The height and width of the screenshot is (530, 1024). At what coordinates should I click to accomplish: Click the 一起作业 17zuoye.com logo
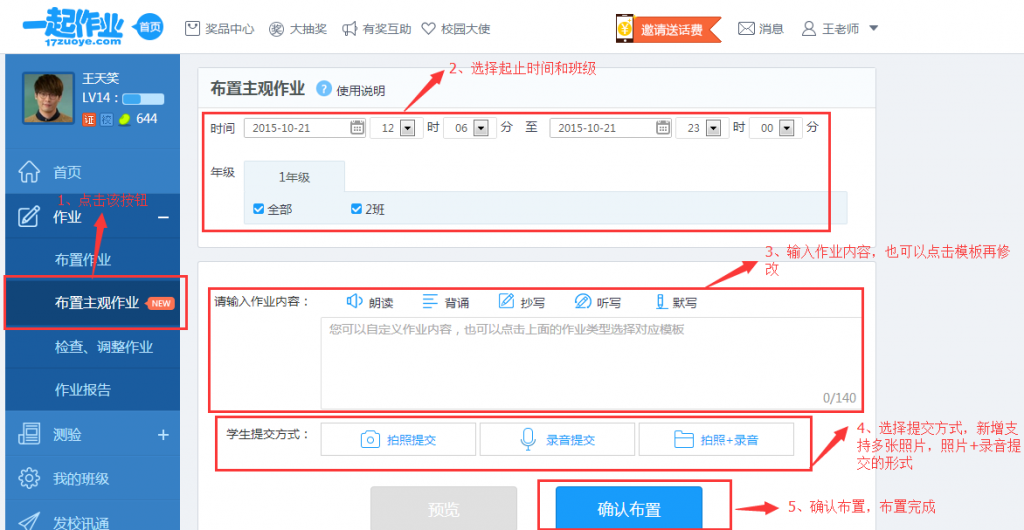(x=72, y=29)
